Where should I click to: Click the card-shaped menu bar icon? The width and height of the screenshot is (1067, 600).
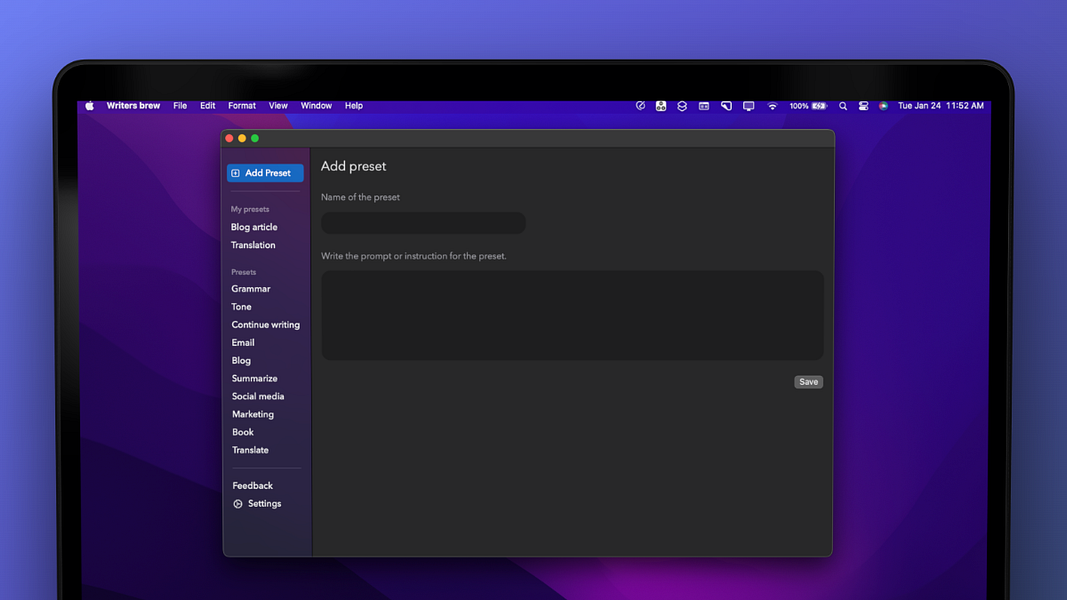coord(704,105)
